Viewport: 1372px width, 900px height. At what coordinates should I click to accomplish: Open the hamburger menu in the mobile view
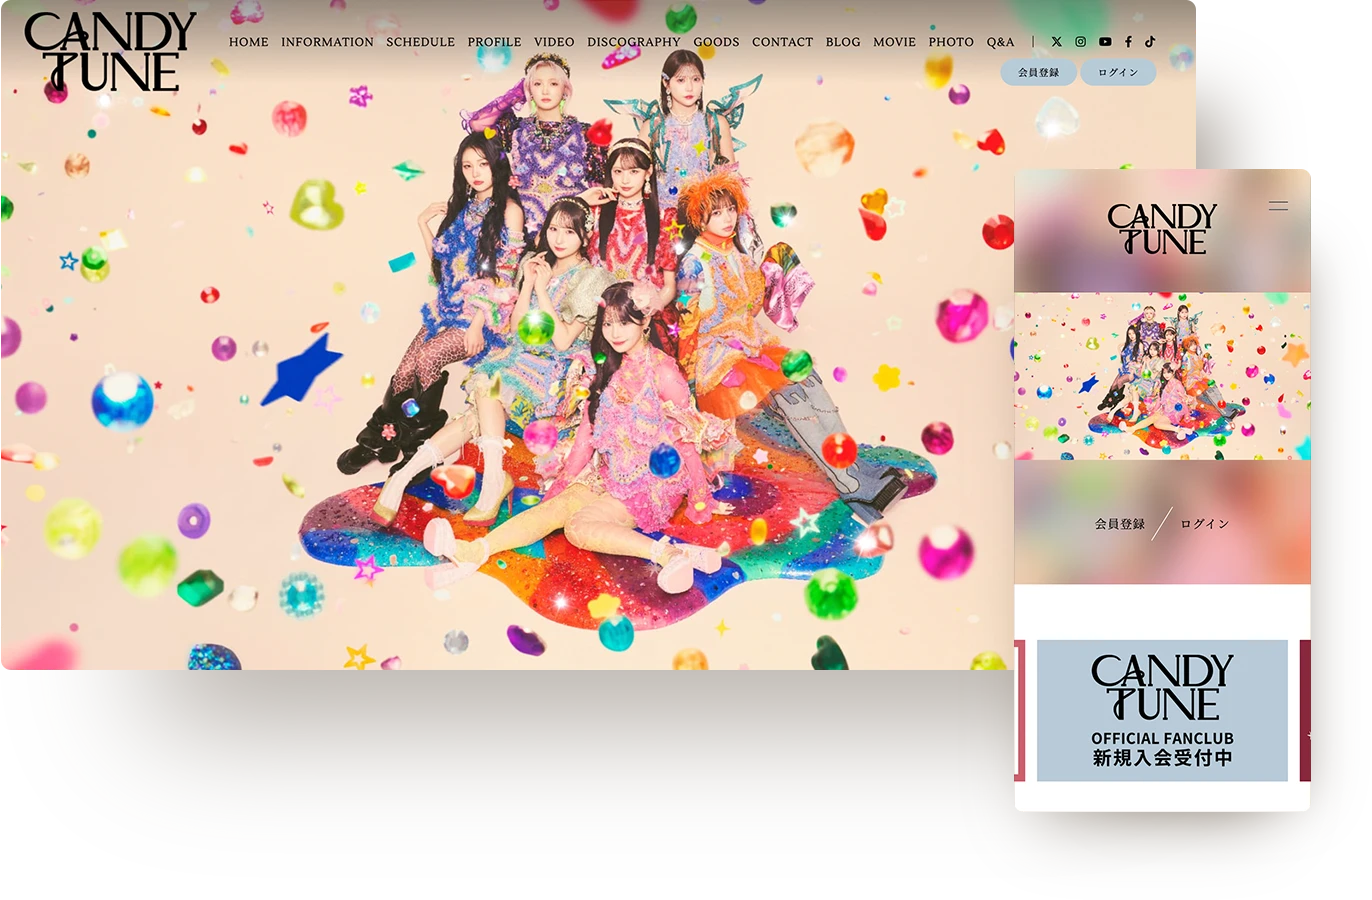click(1278, 206)
